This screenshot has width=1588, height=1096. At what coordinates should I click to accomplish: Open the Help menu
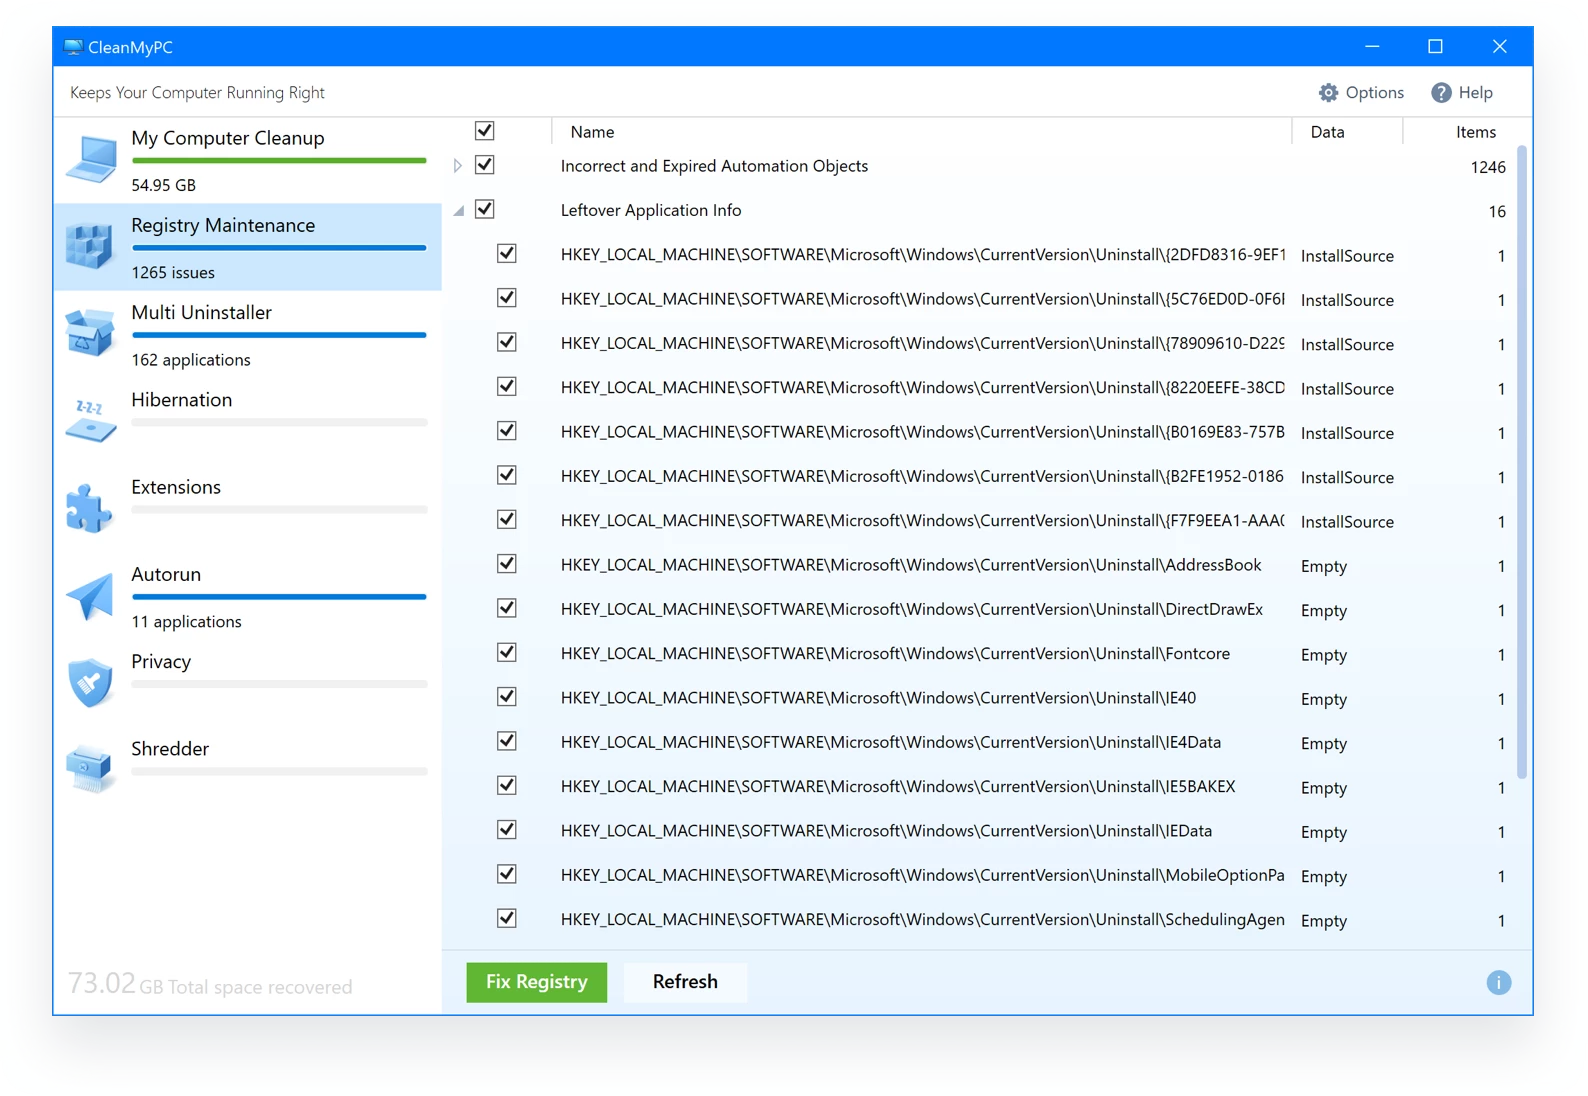click(x=1462, y=93)
